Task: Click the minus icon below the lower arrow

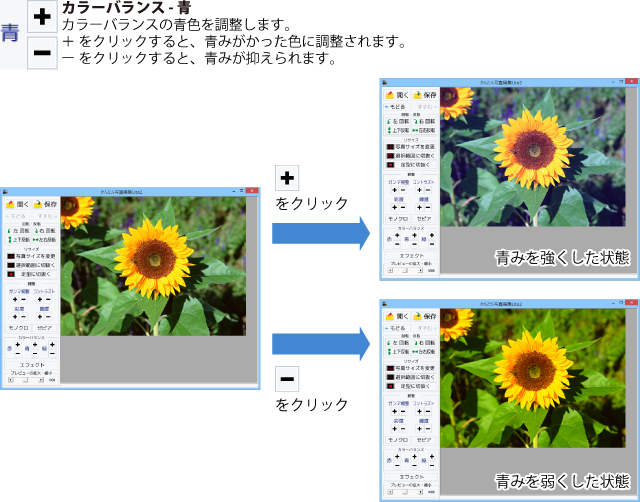Action: pyautogui.click(x=286, y=380)
